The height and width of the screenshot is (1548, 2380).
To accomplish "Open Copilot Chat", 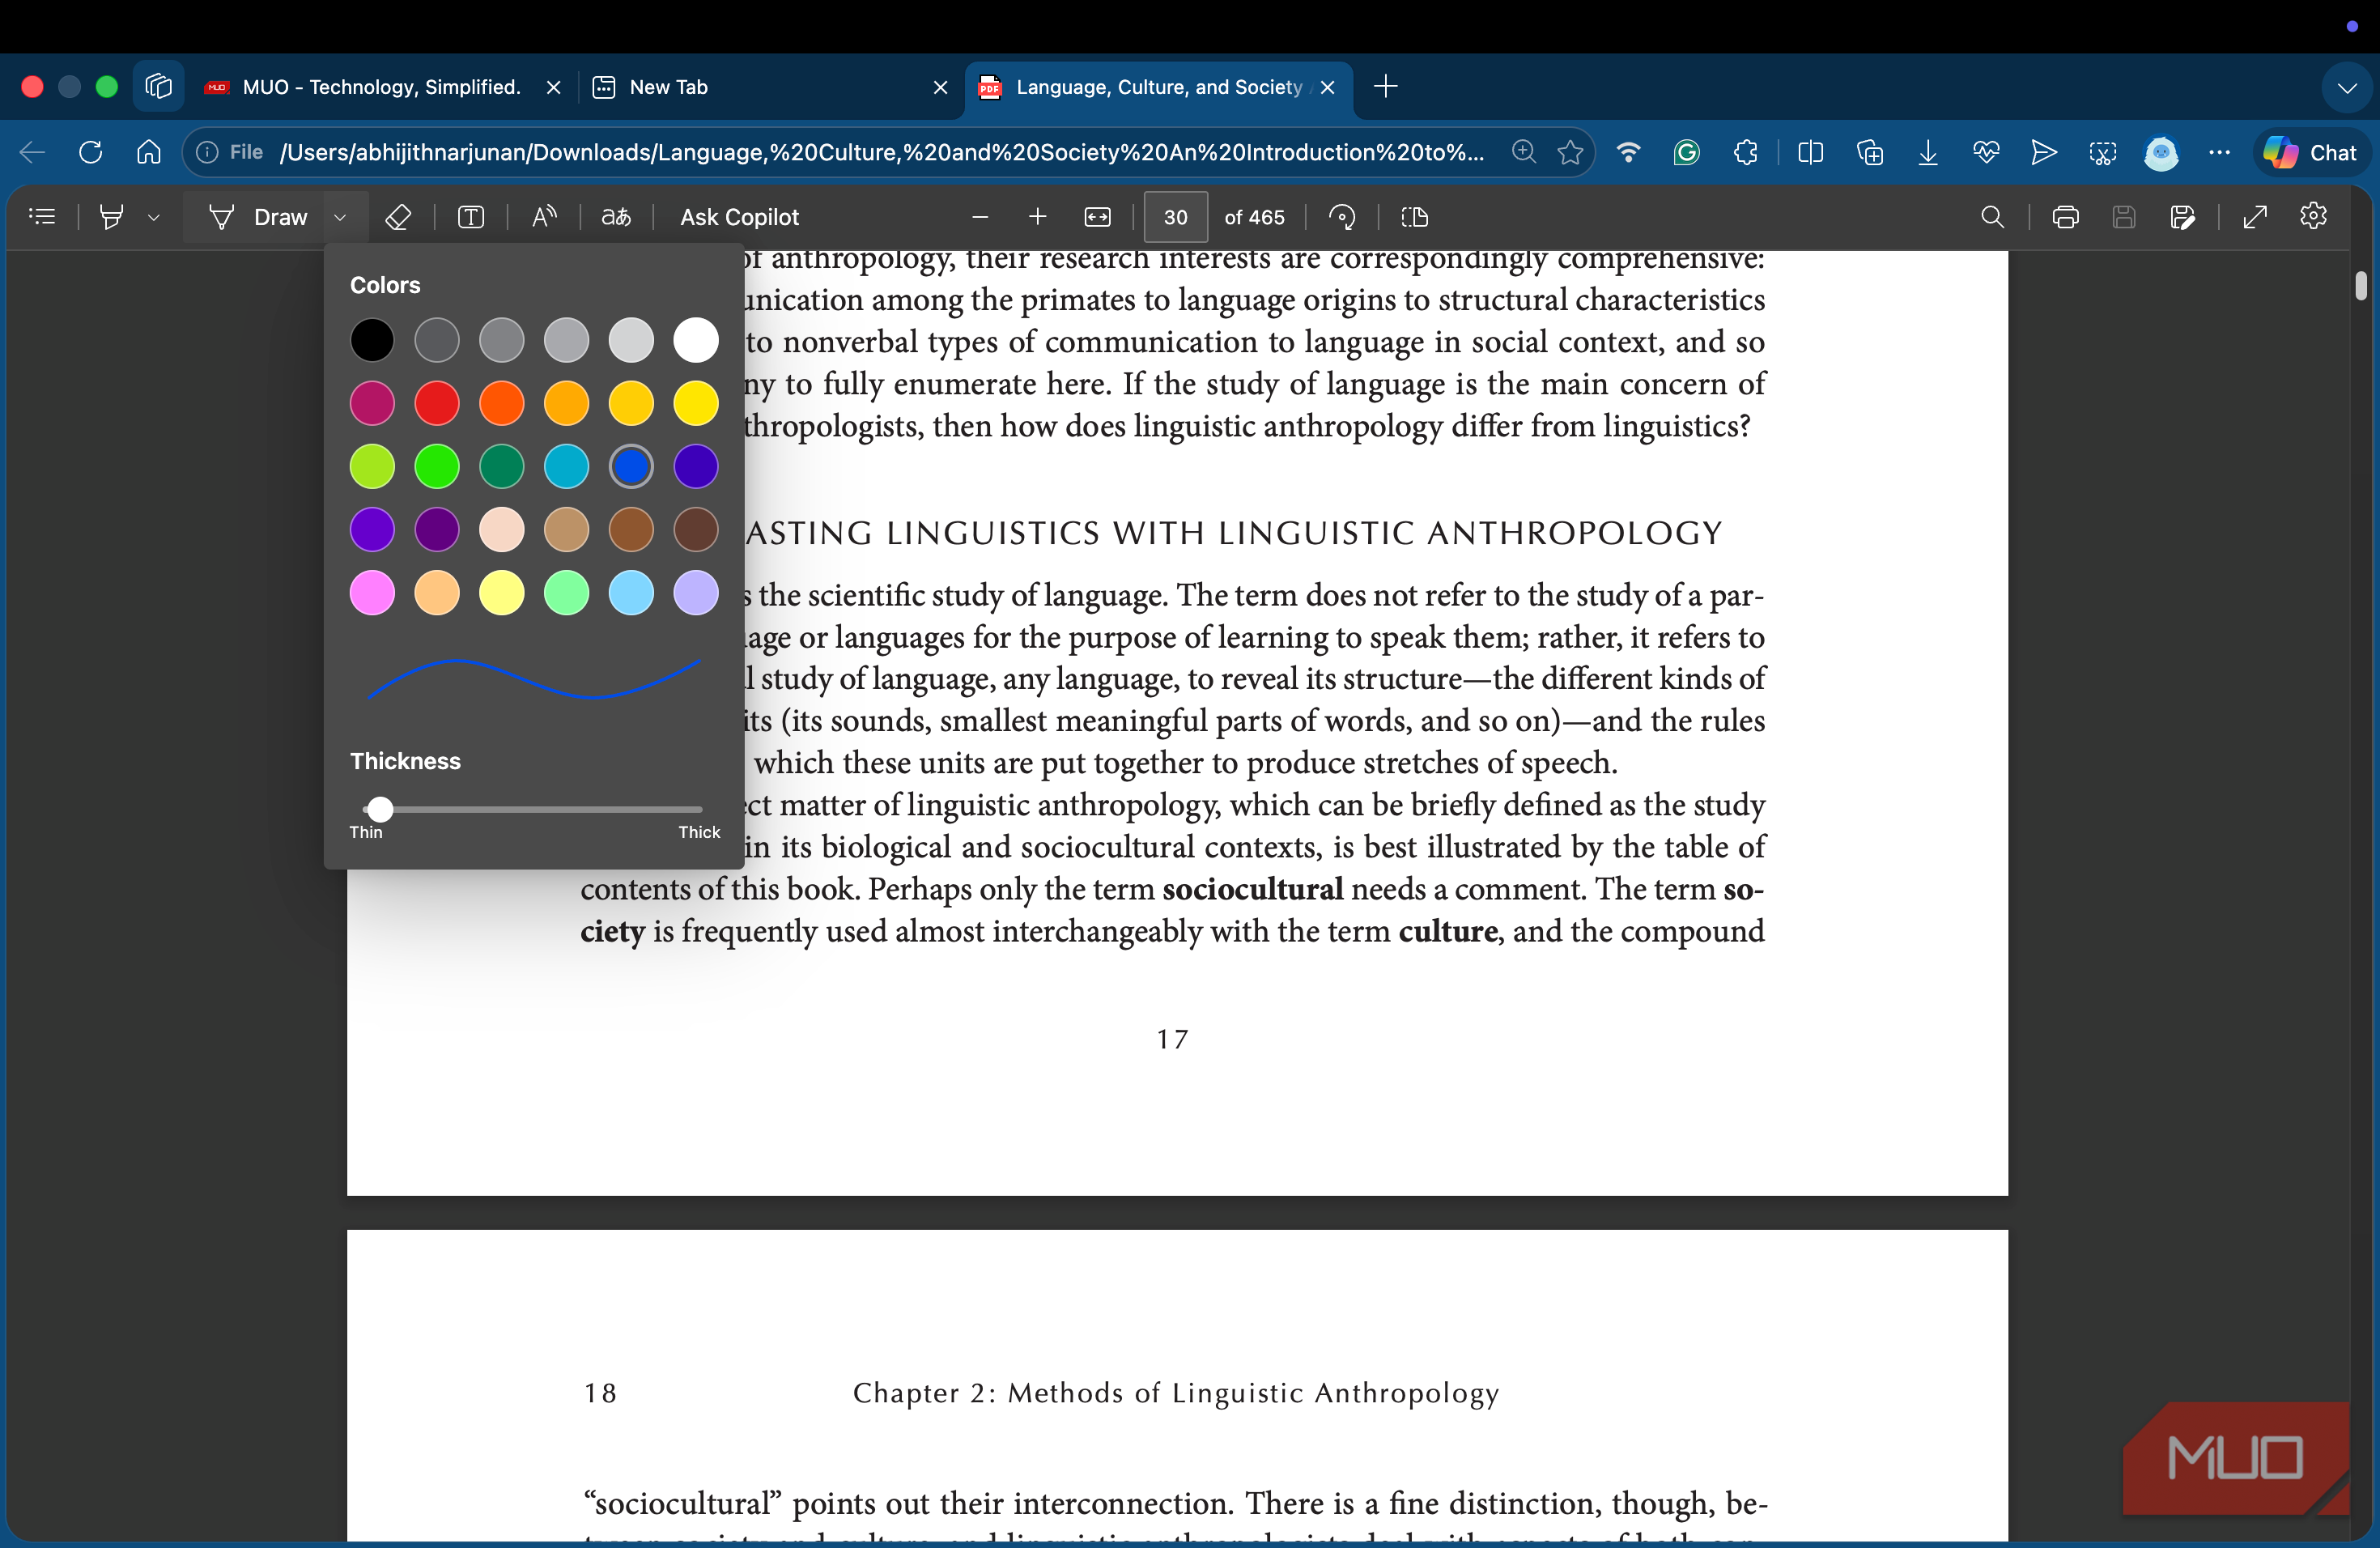I will pos(2312,152).
